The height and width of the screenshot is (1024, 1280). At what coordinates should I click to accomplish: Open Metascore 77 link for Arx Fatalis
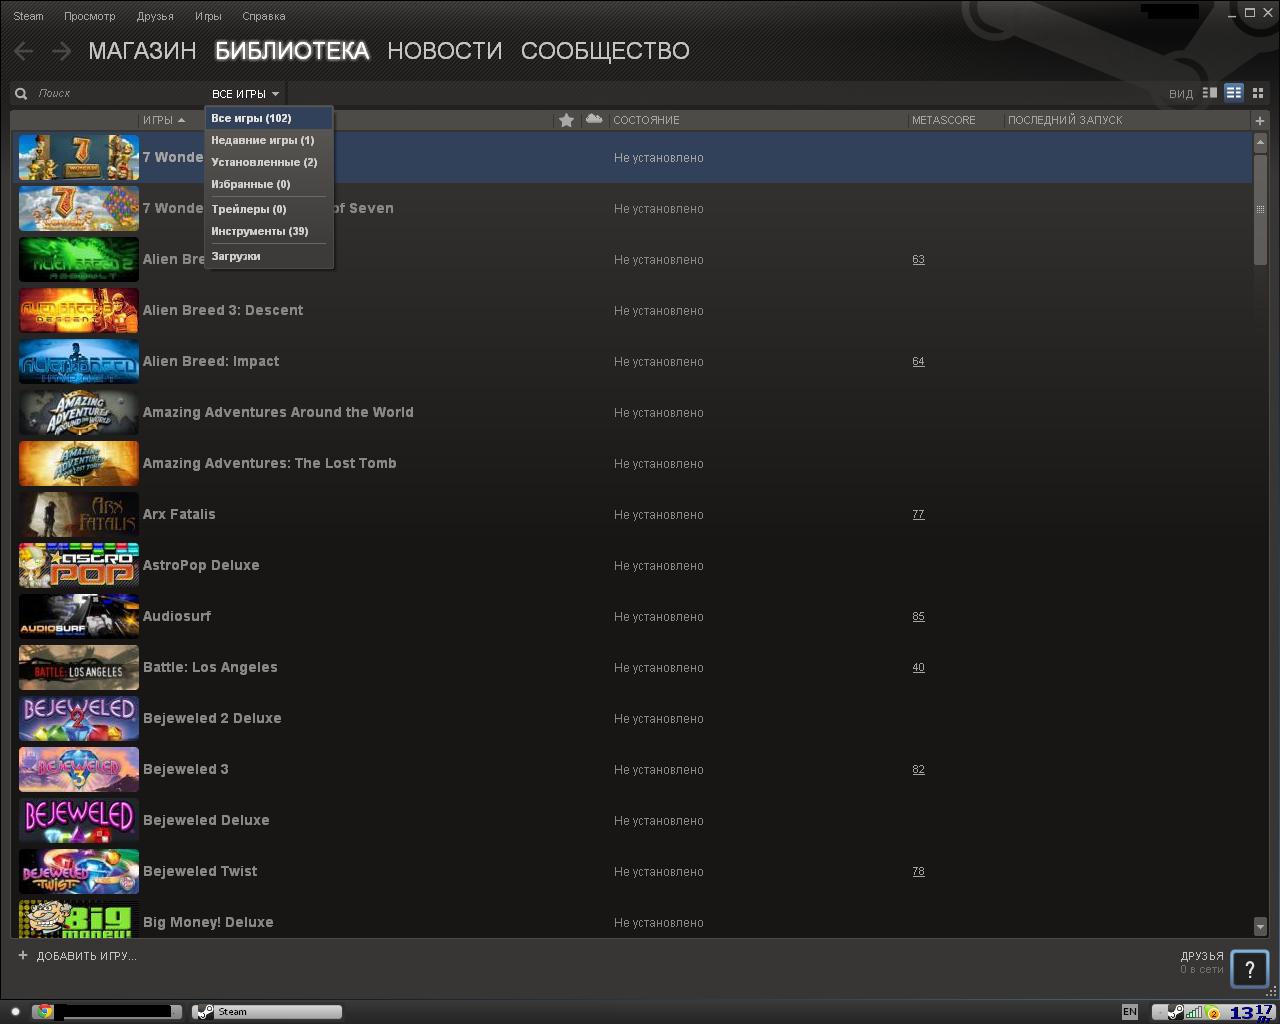(x=918, y=514)
